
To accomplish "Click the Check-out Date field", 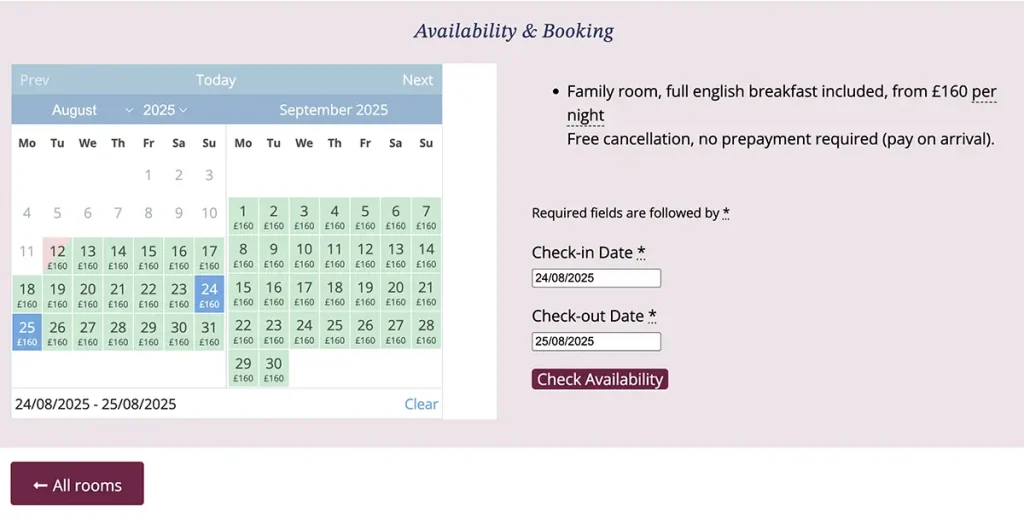I will (596, 341).
